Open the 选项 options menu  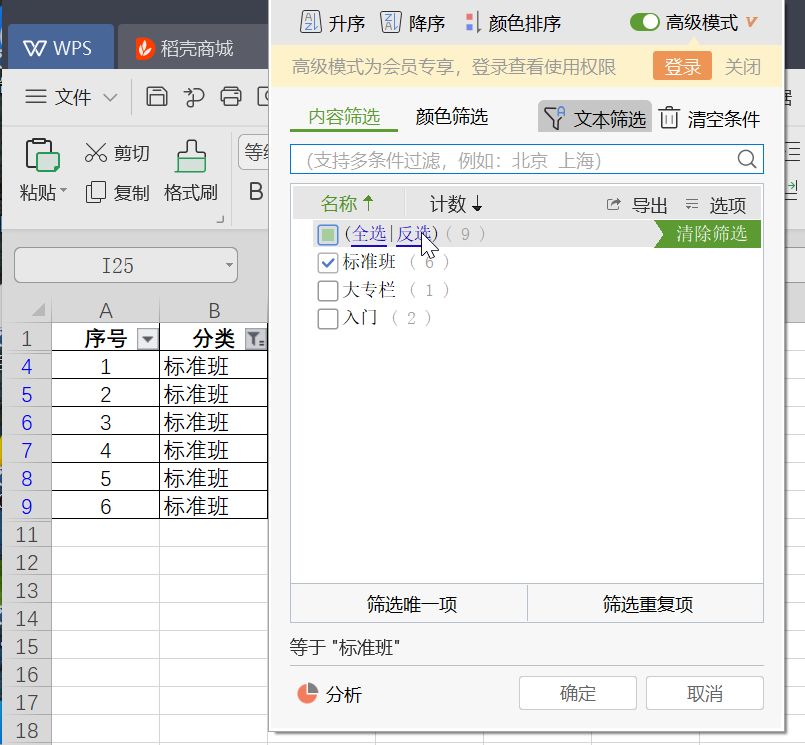click(x=715, y=205)
